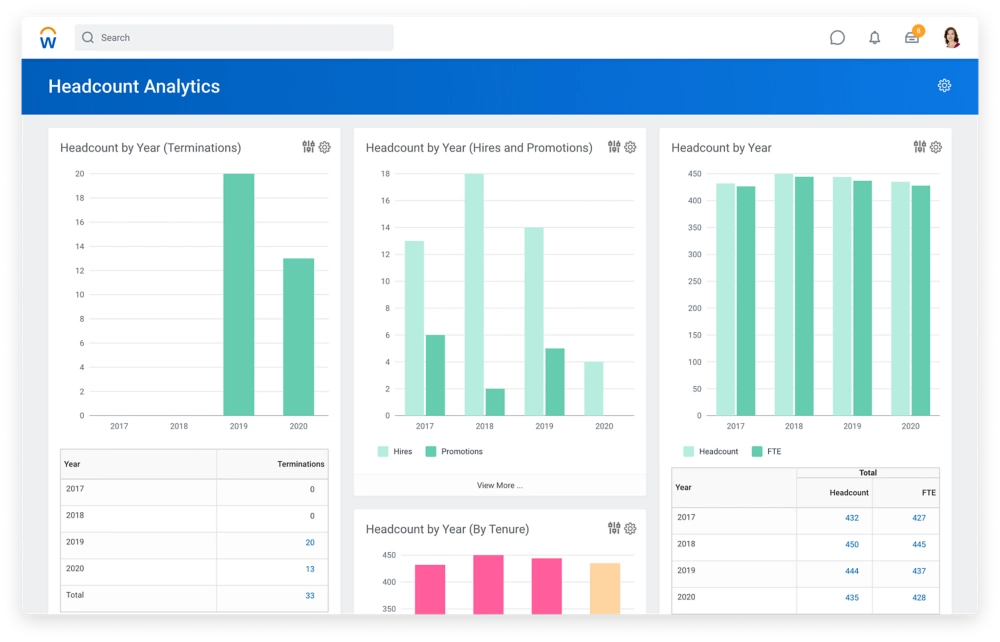Open gear settings on By Tenure chart
Image resolution: width=1000 pixels, height=642 pixels.
pos(630,529)
